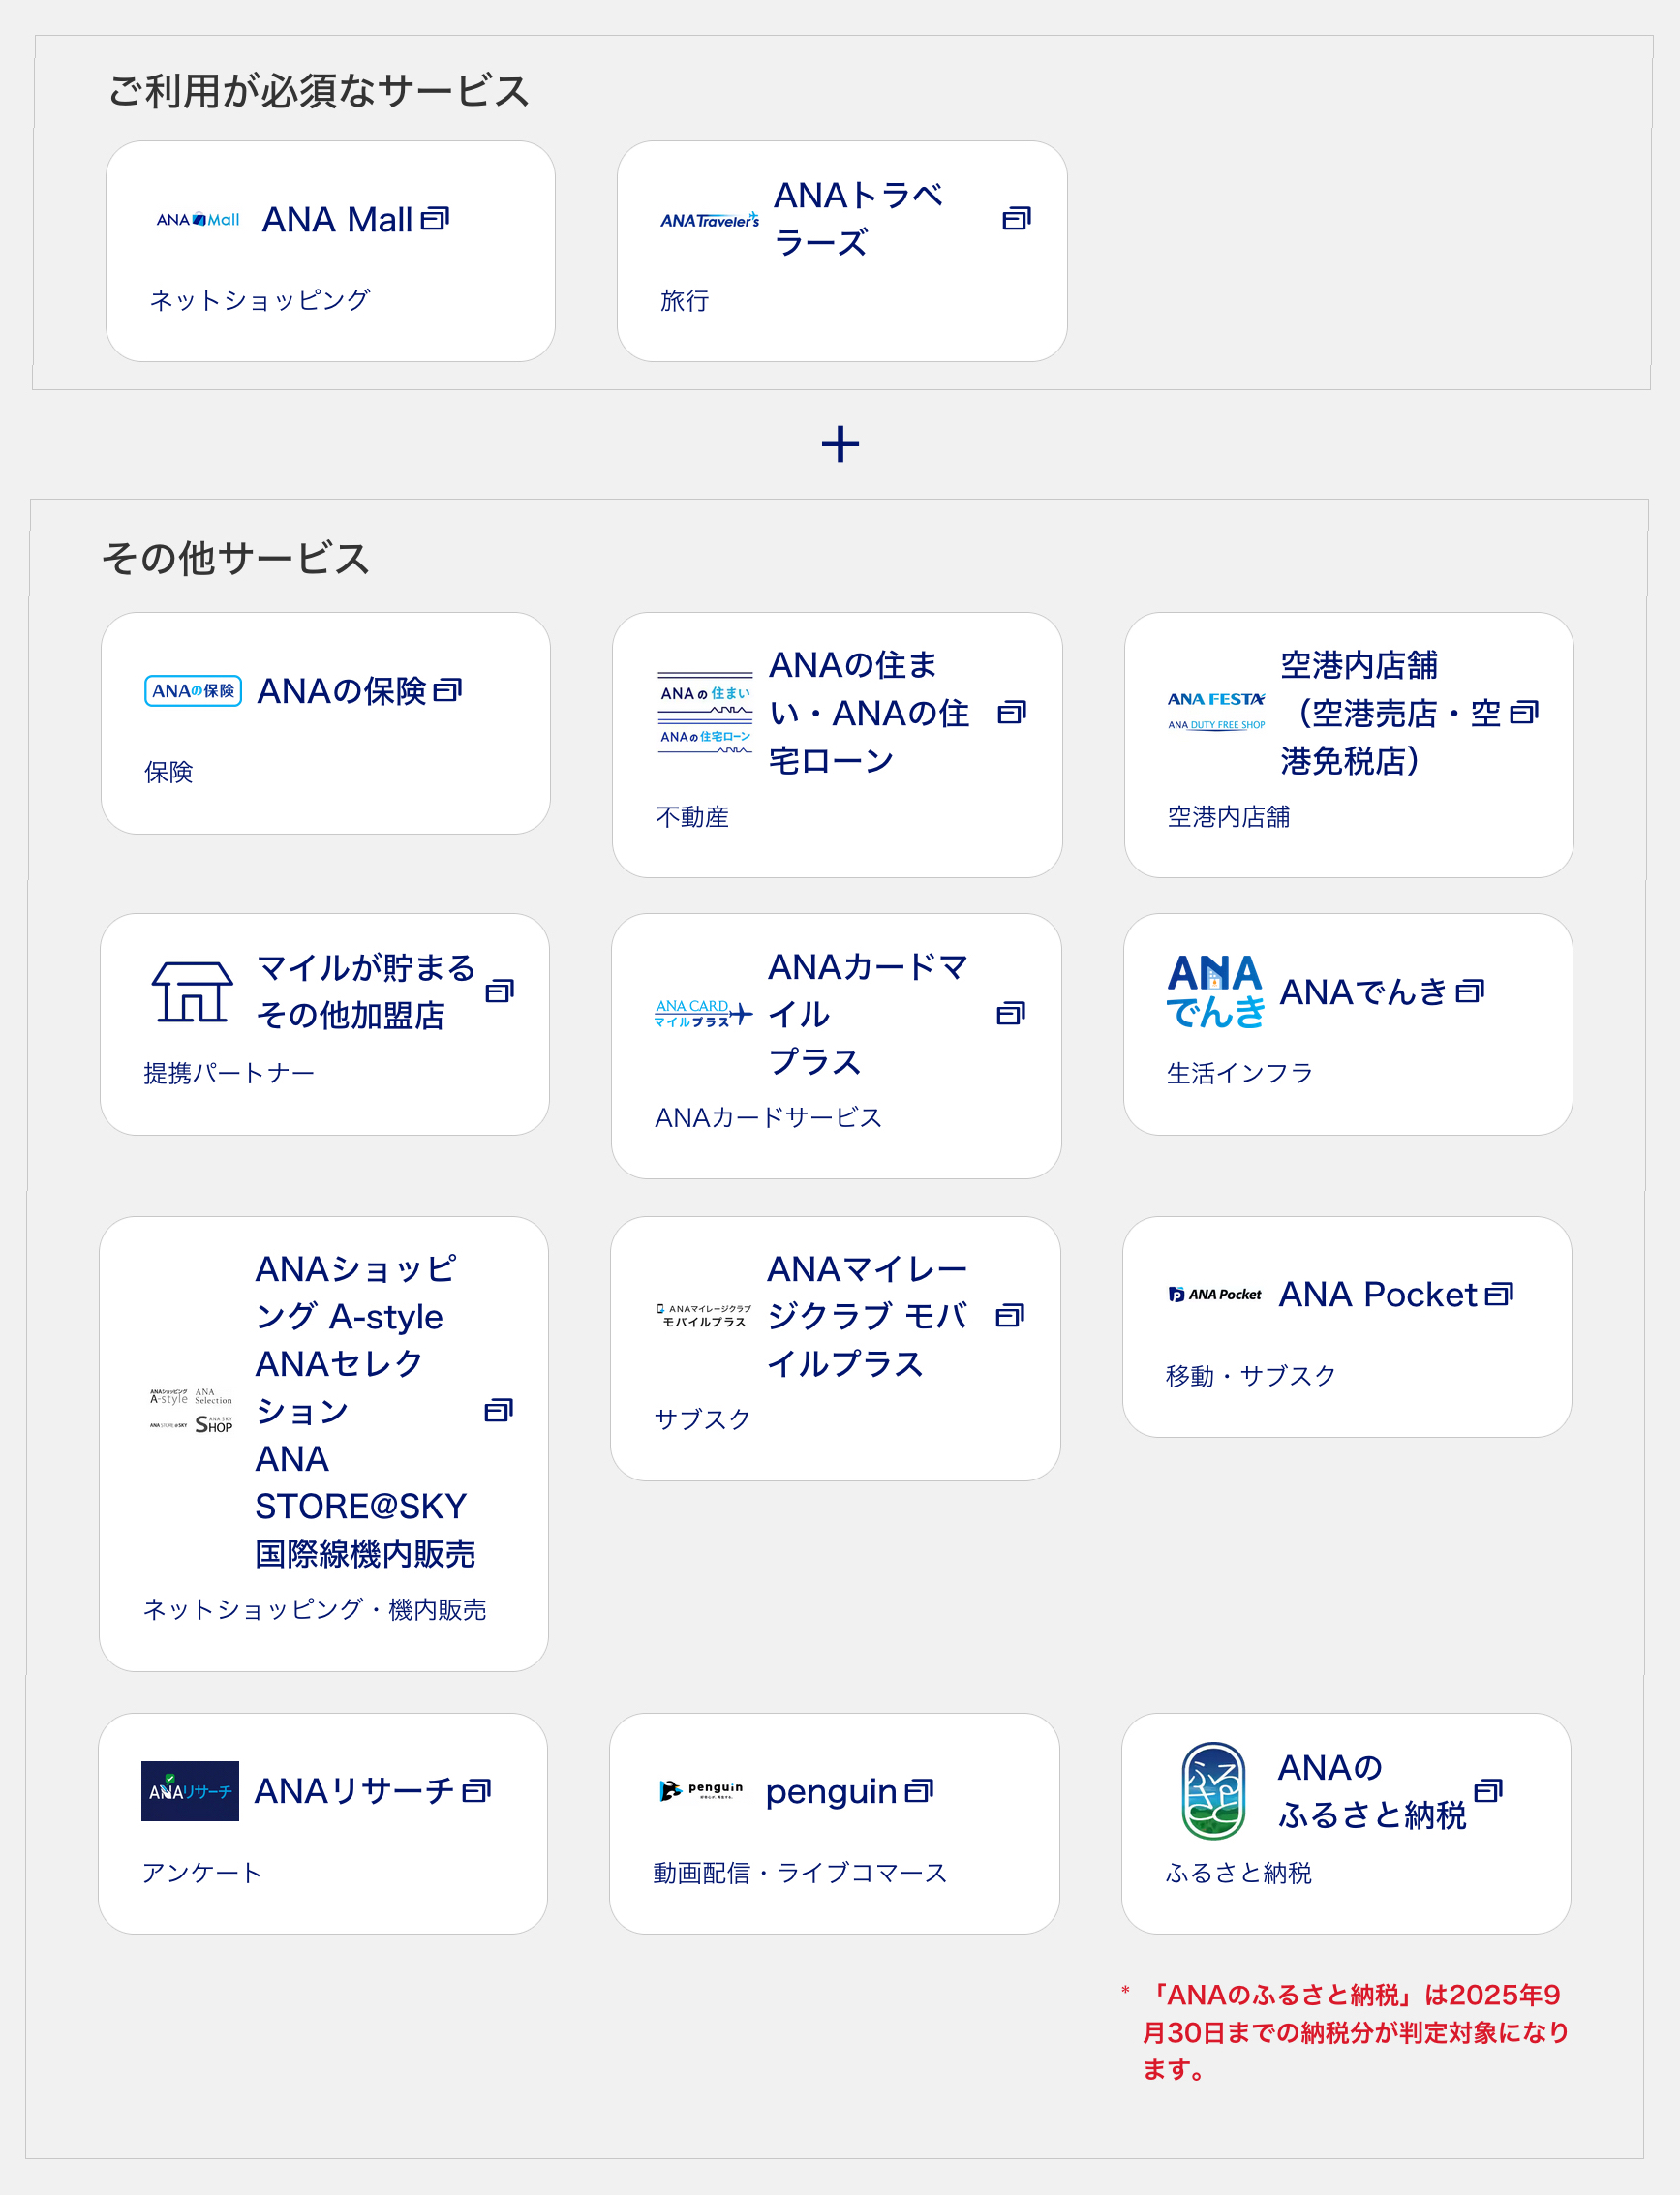This screenshot has width=1680, height=2195.
Task: Click ANAカードサービス category label
Action: [x=768, y=1117]
